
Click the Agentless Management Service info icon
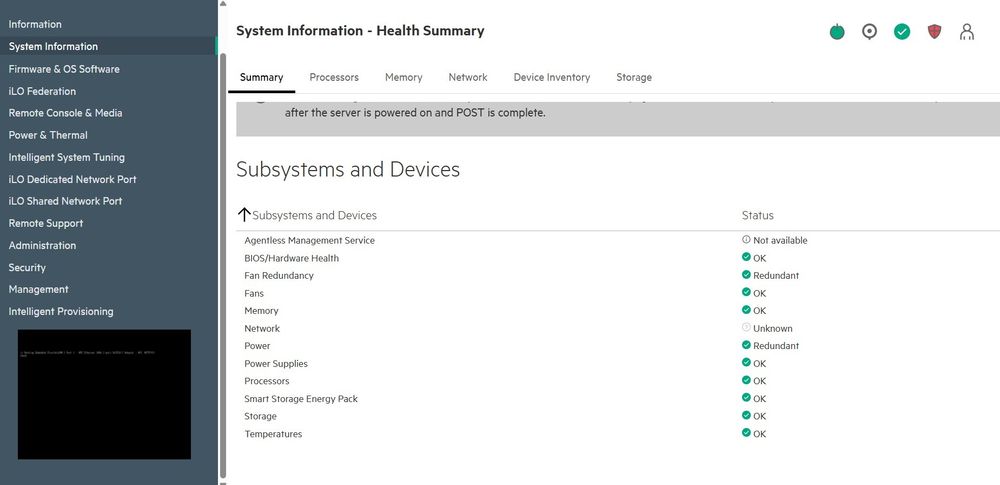click(746, 240)
